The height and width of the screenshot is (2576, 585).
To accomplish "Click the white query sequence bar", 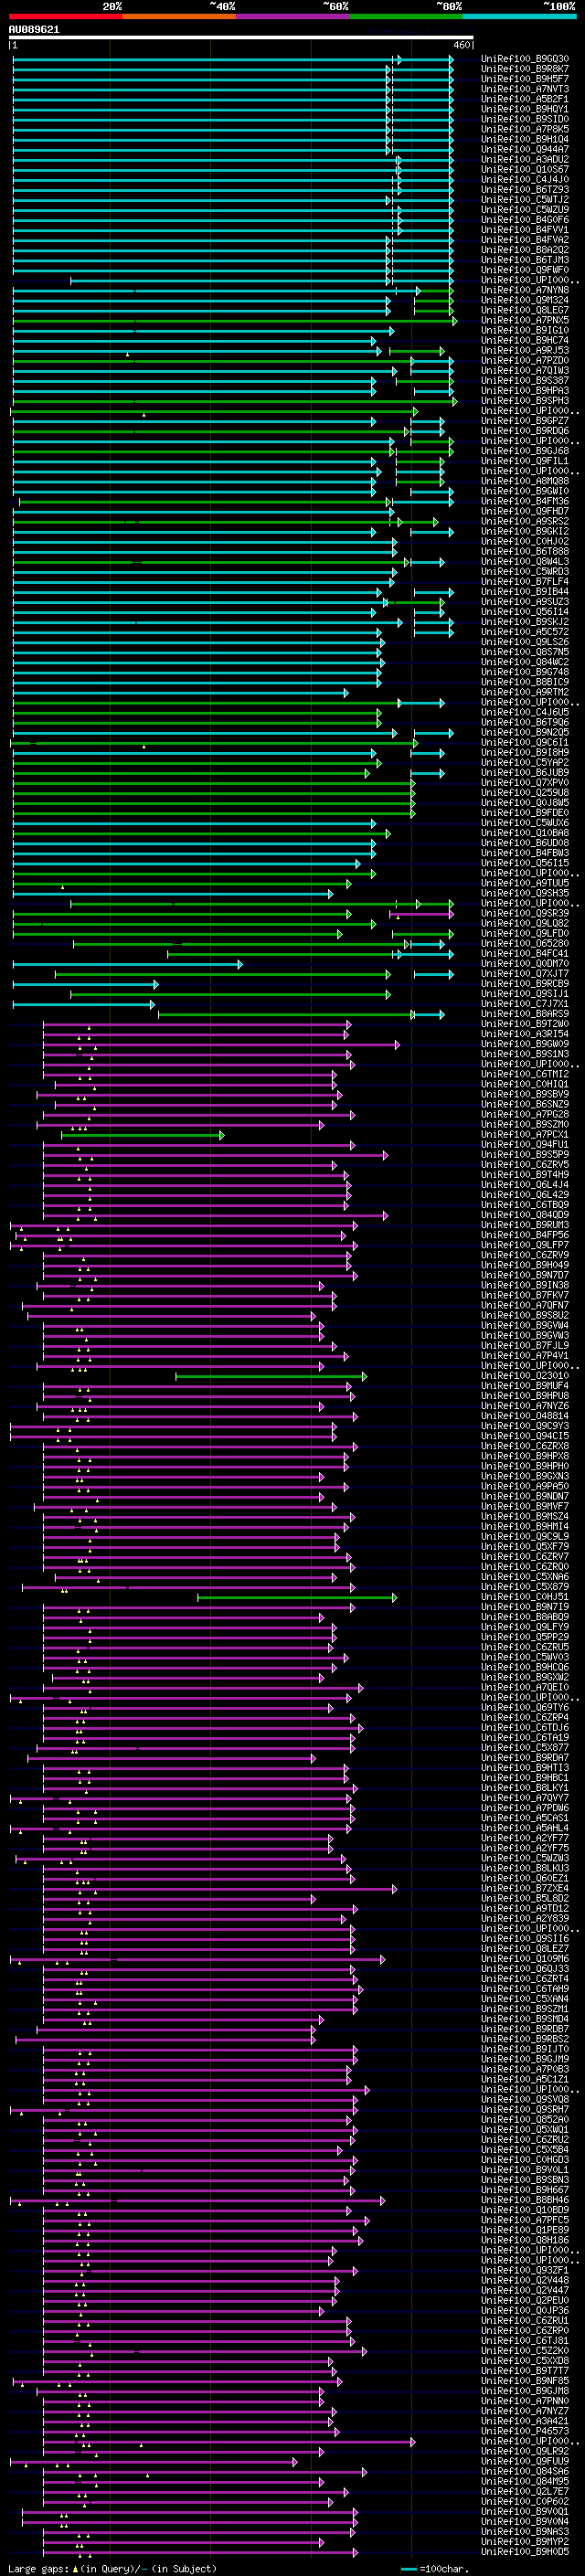I will [241, 38].
